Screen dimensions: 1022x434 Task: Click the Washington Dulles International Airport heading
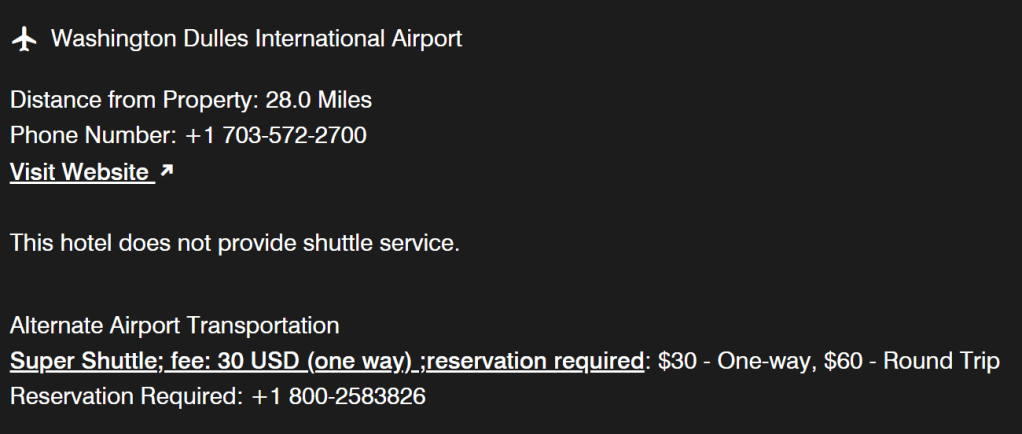(x=256, y=39)
